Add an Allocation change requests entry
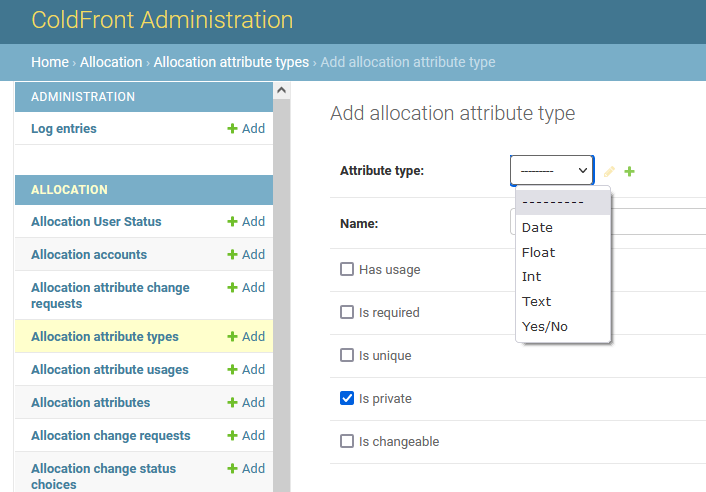The height and width of the screenshot is (492, 706). click(x=246, y=436)
